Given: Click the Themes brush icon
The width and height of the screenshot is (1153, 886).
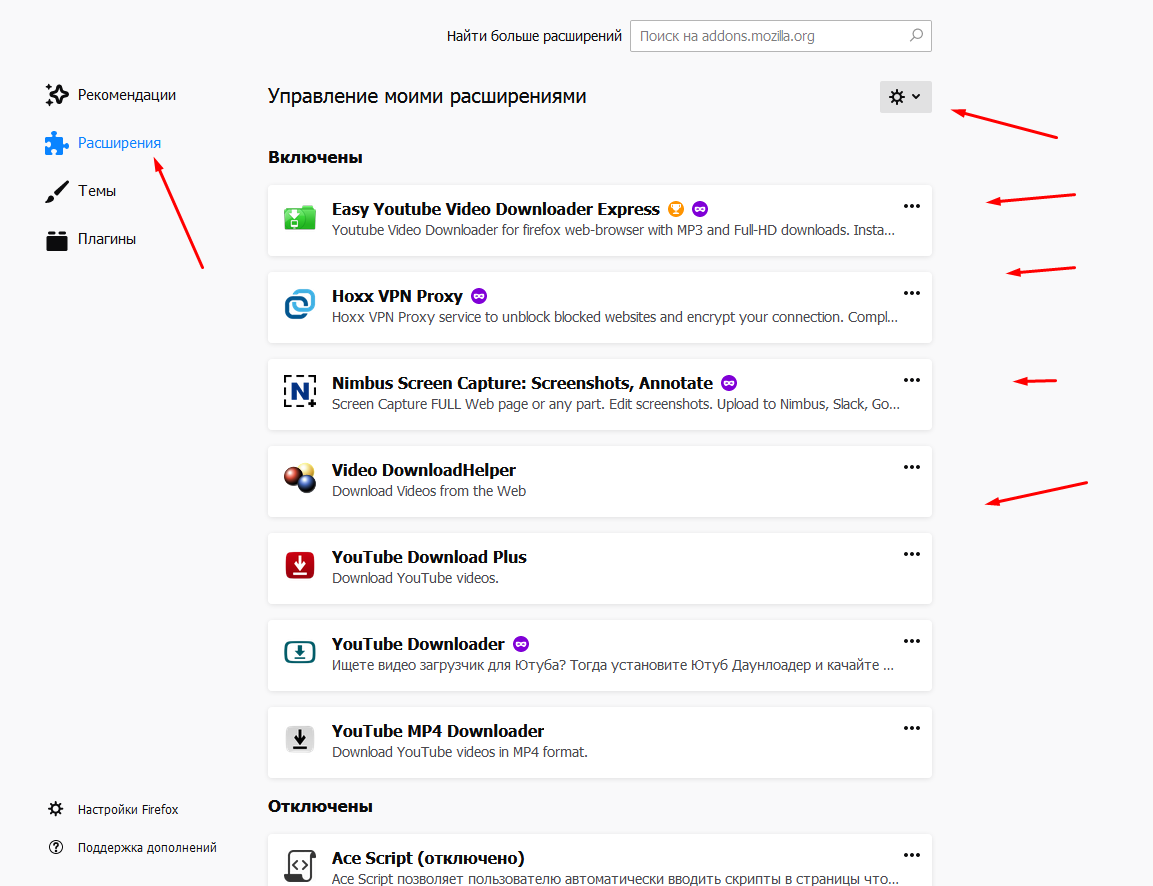Looking at the screenshot, I should click(x=57, y=191).
